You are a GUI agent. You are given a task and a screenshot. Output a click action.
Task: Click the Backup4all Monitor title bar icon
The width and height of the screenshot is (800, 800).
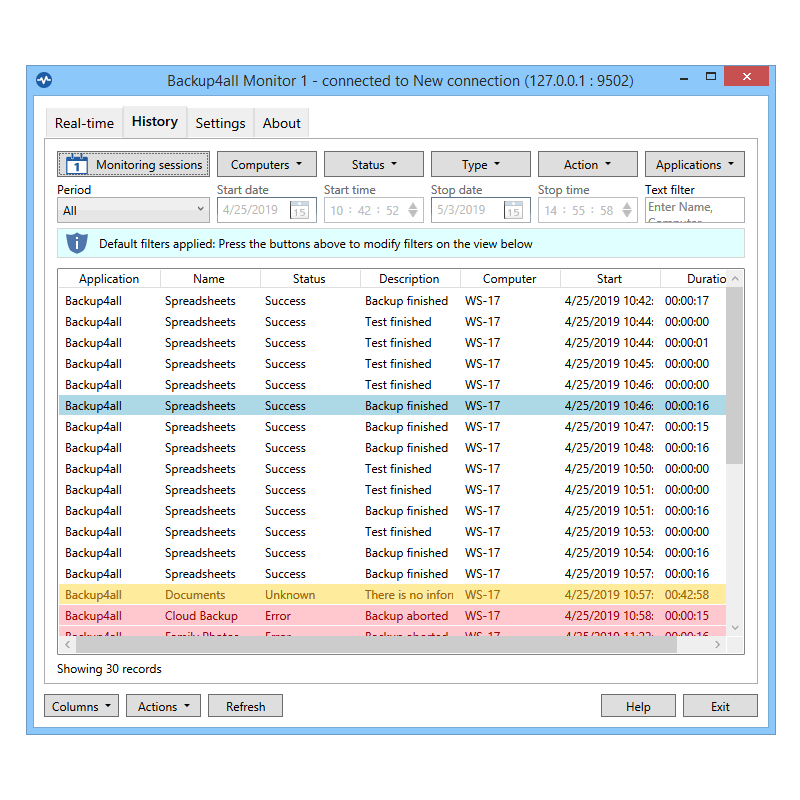point(44,80)
